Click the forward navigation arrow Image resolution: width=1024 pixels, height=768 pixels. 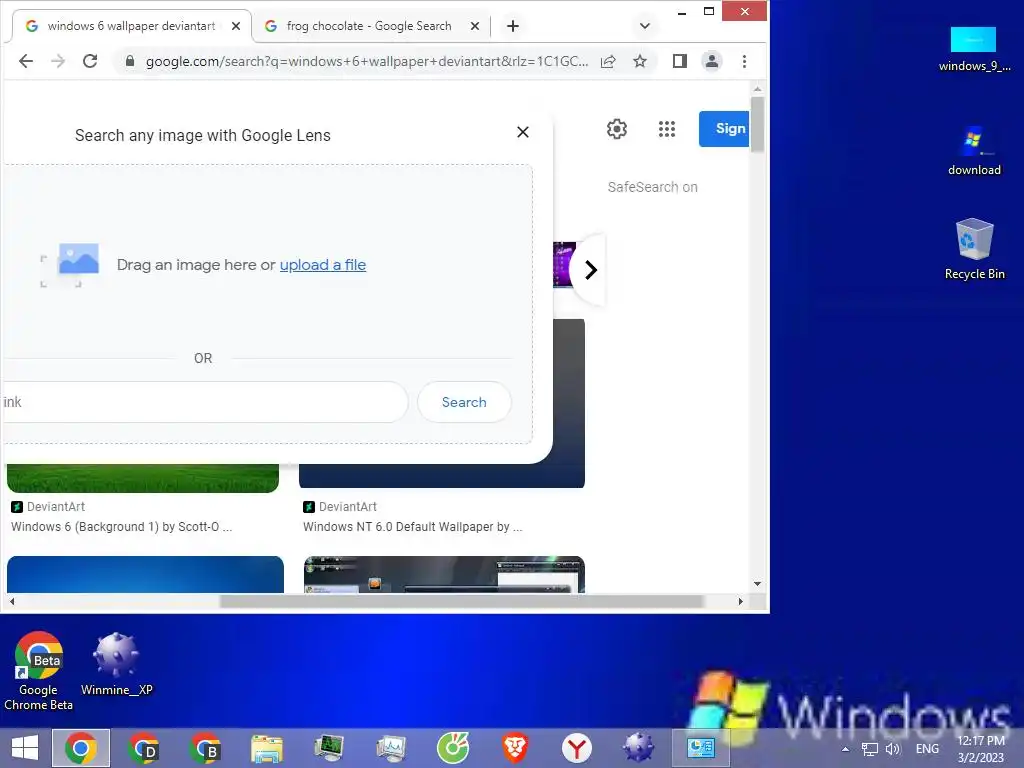click(58, 61)
